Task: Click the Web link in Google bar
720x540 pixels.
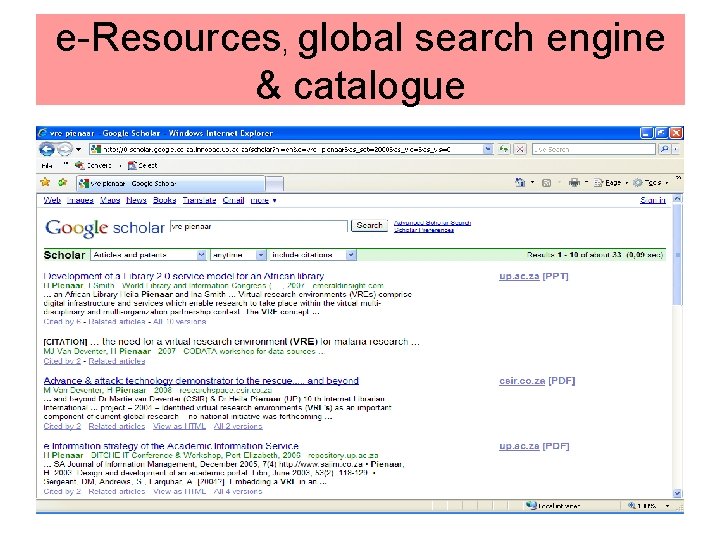Action: (x=52, y=200)
